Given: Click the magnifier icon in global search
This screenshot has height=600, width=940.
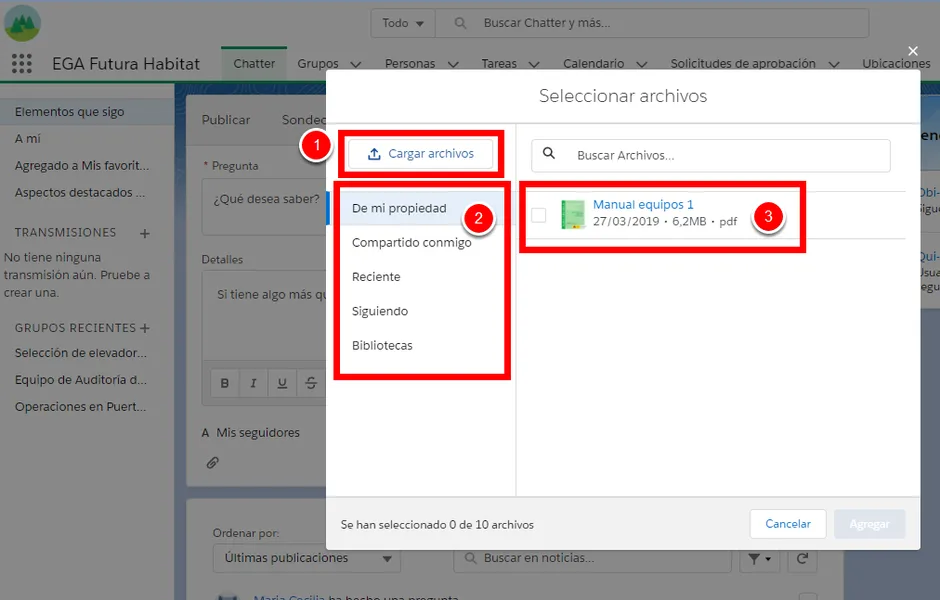Looking at the screenshot, I should (460, 23).
